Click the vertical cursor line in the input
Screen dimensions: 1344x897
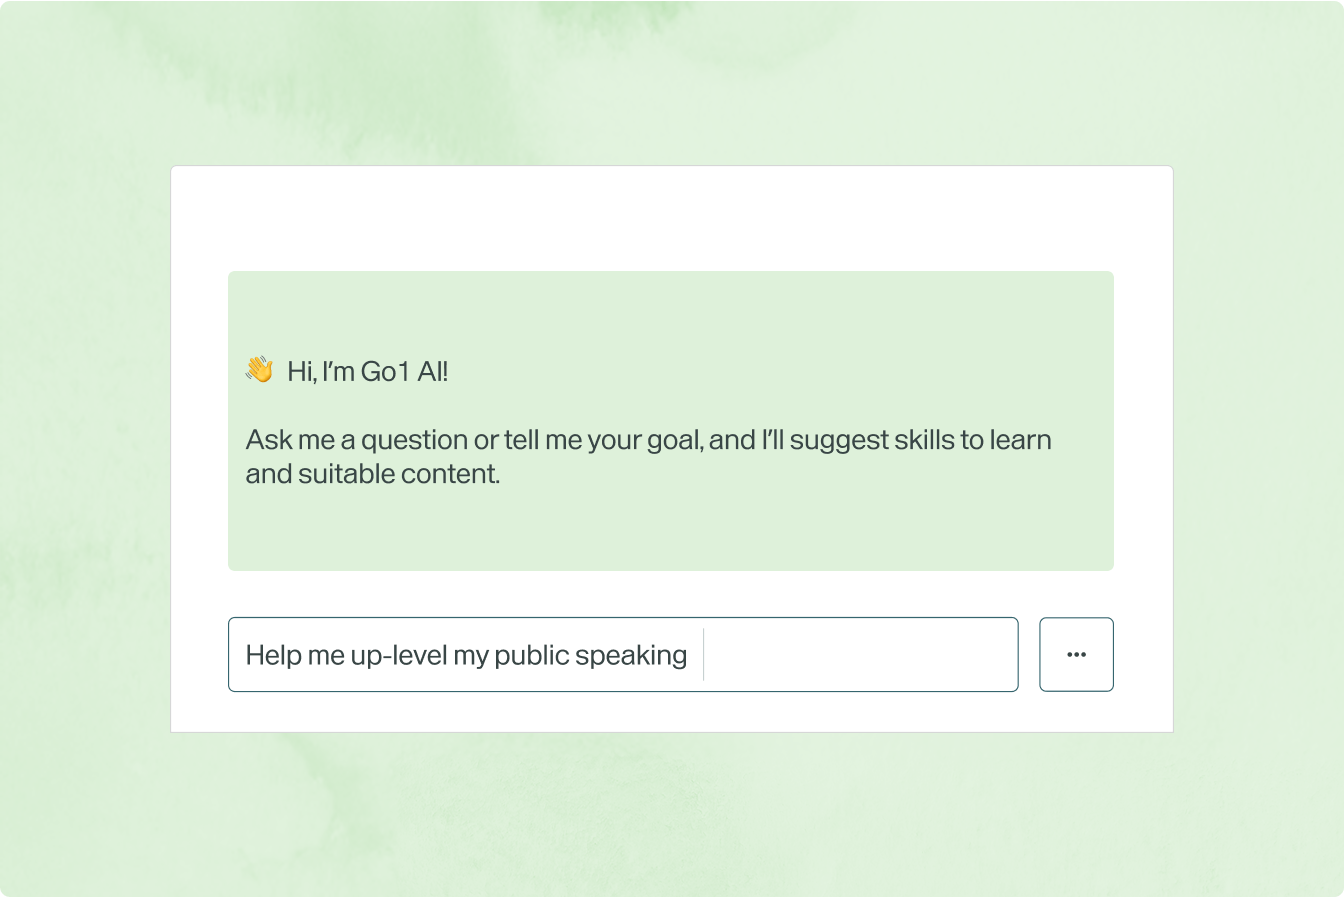click(704, 655)
